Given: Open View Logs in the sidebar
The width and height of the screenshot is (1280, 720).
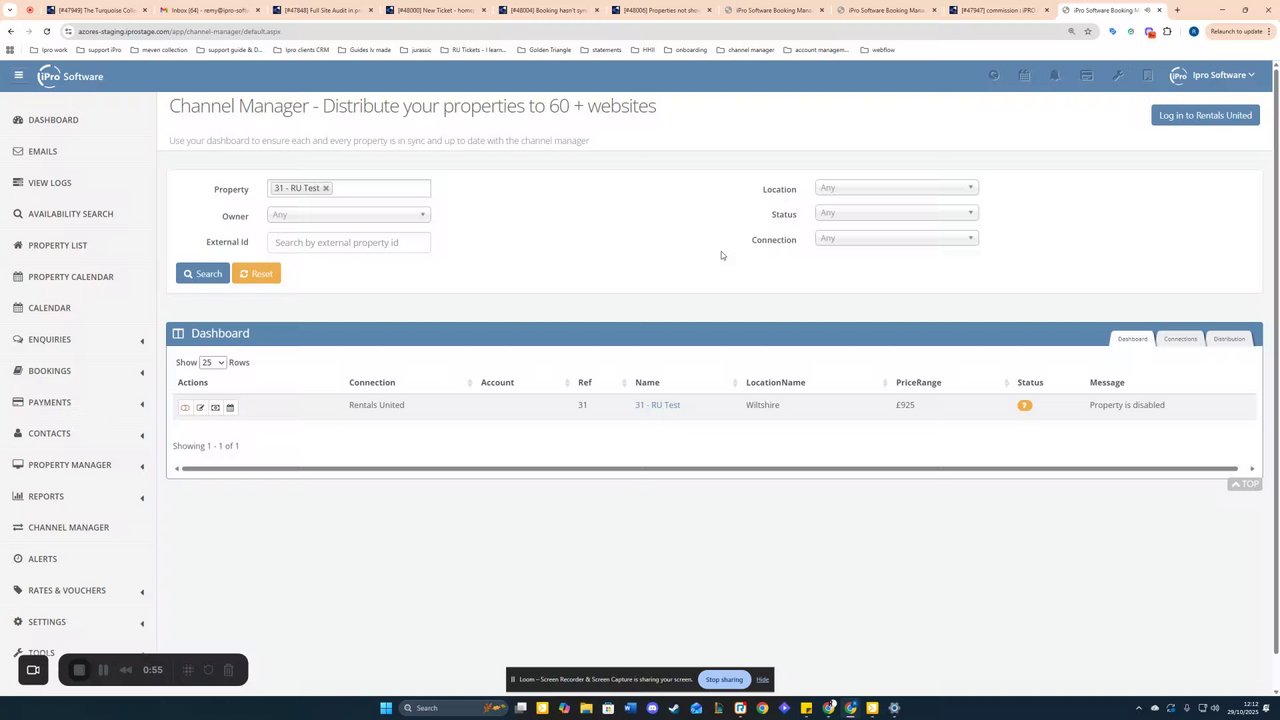Looking at the screenshot, I should (x=49, y=183).
